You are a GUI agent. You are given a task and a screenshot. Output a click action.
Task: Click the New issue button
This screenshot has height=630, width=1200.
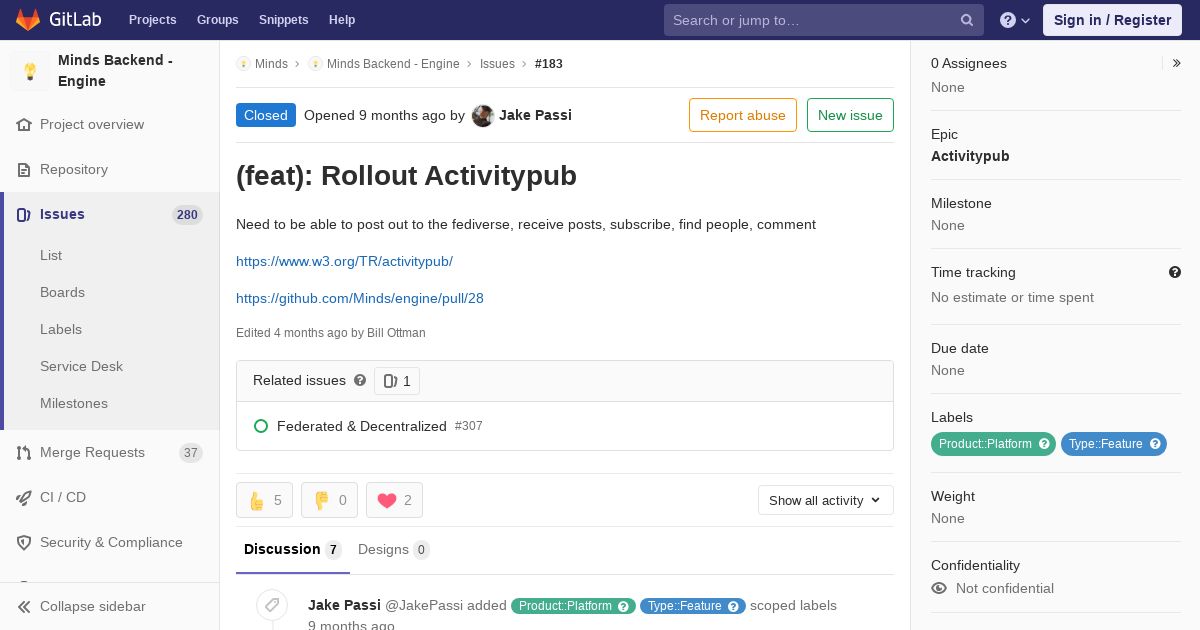[x=850, y=115]
